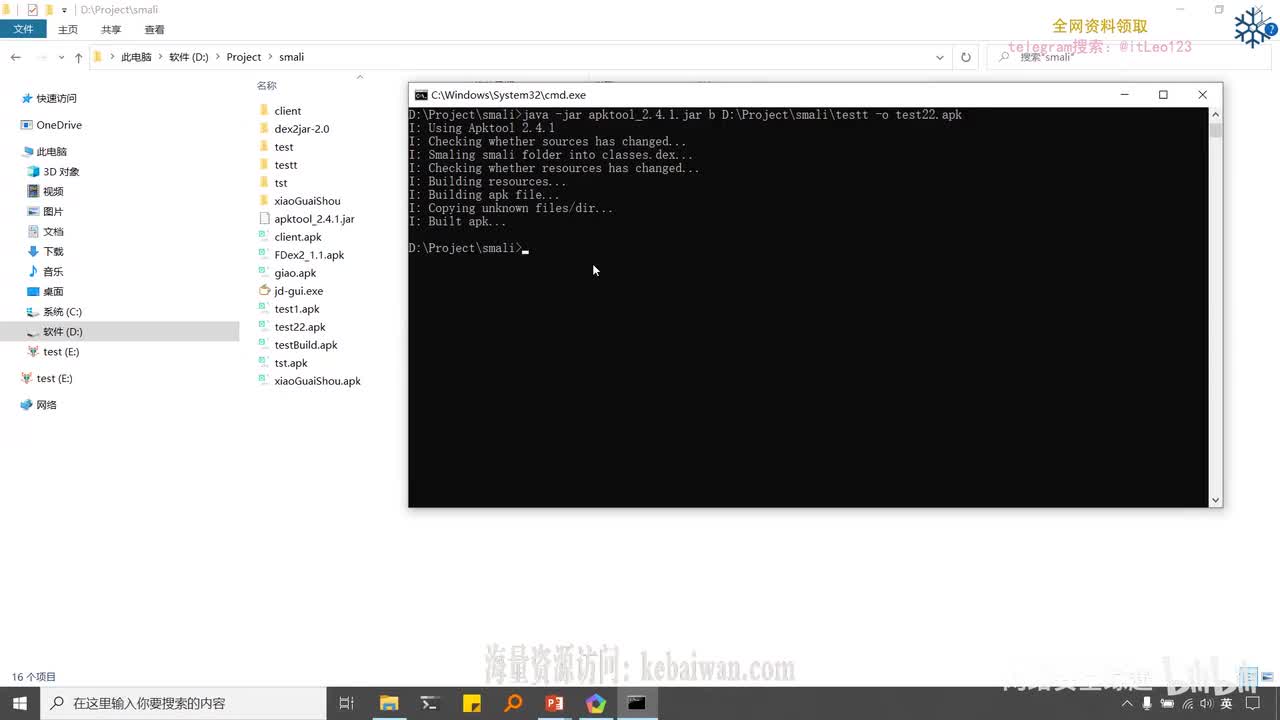Switch to the 主页 ribbon tab
Image resolution: width=1280 pixels, height=720 pixels.
(x=68, y=30)
